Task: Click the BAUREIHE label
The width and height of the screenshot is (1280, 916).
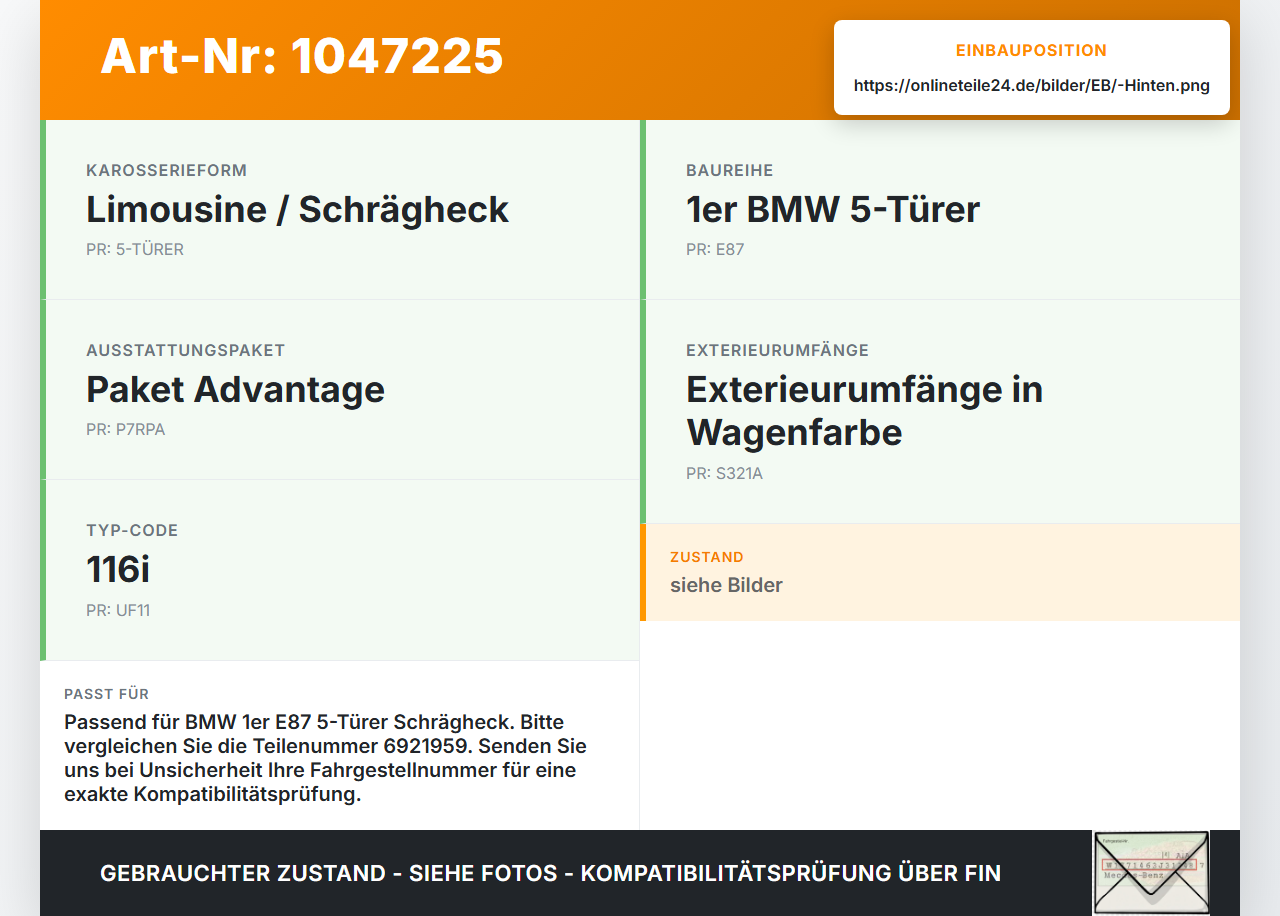Action: [729, 171]
